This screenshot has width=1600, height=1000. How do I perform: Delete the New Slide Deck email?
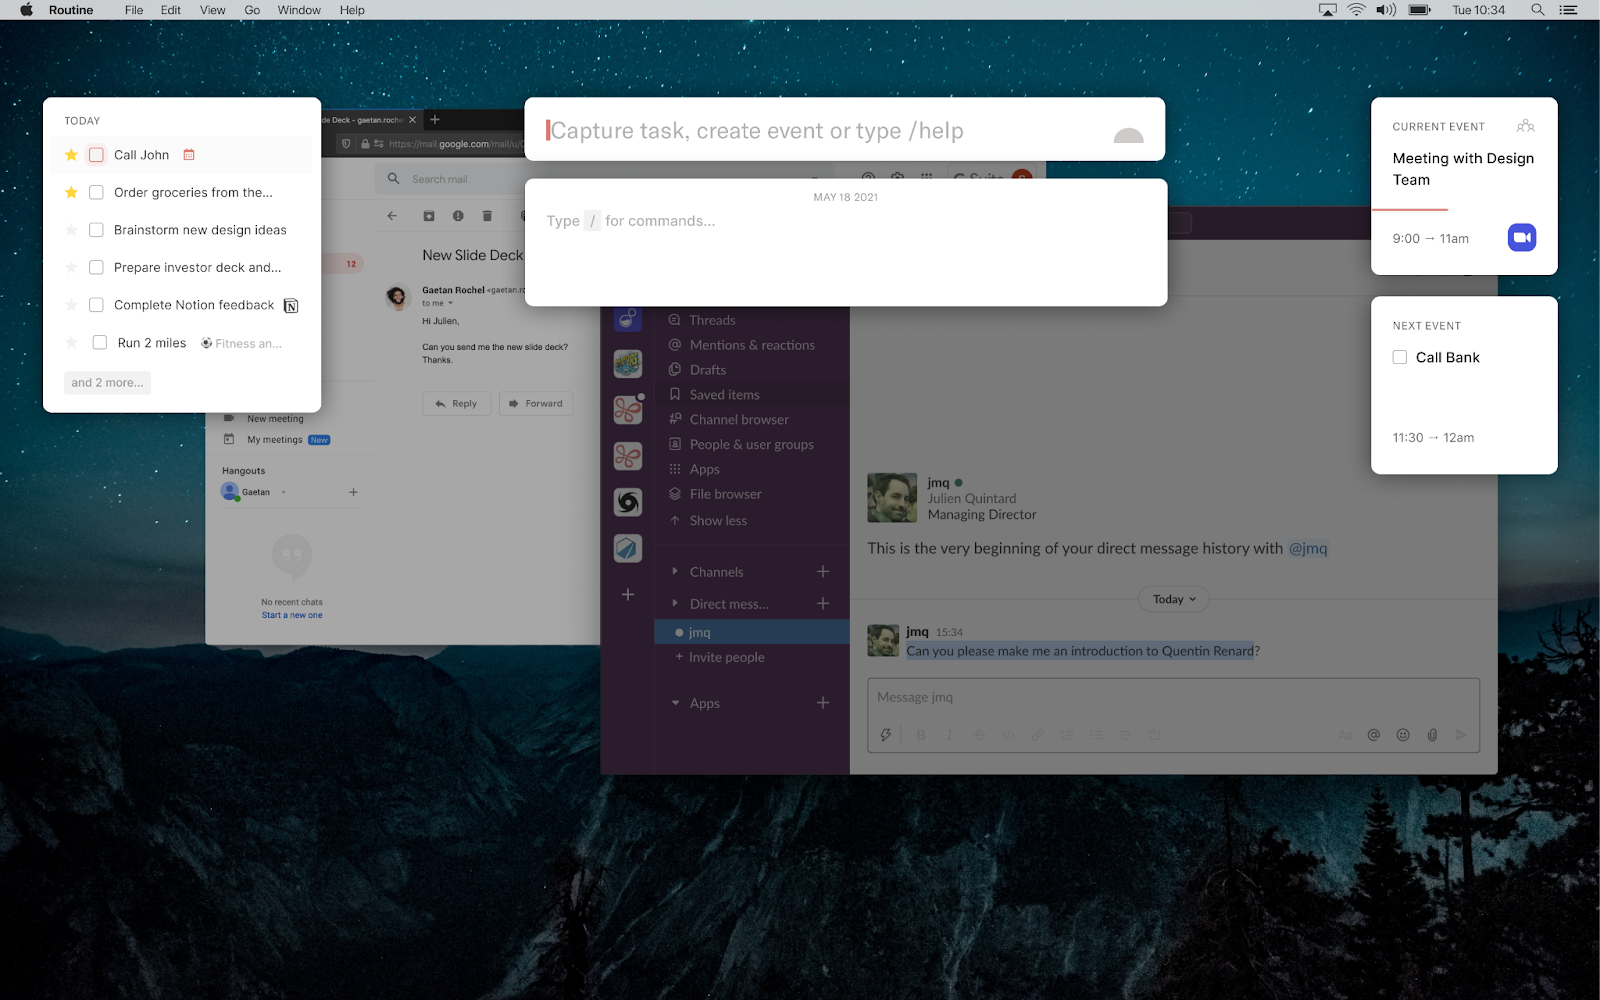[487, 216]
